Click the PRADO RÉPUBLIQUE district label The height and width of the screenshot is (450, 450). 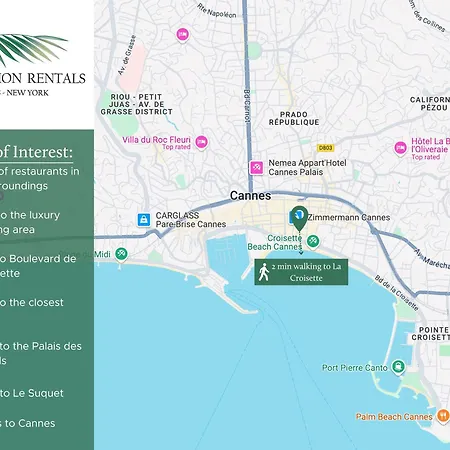point(294,118)
